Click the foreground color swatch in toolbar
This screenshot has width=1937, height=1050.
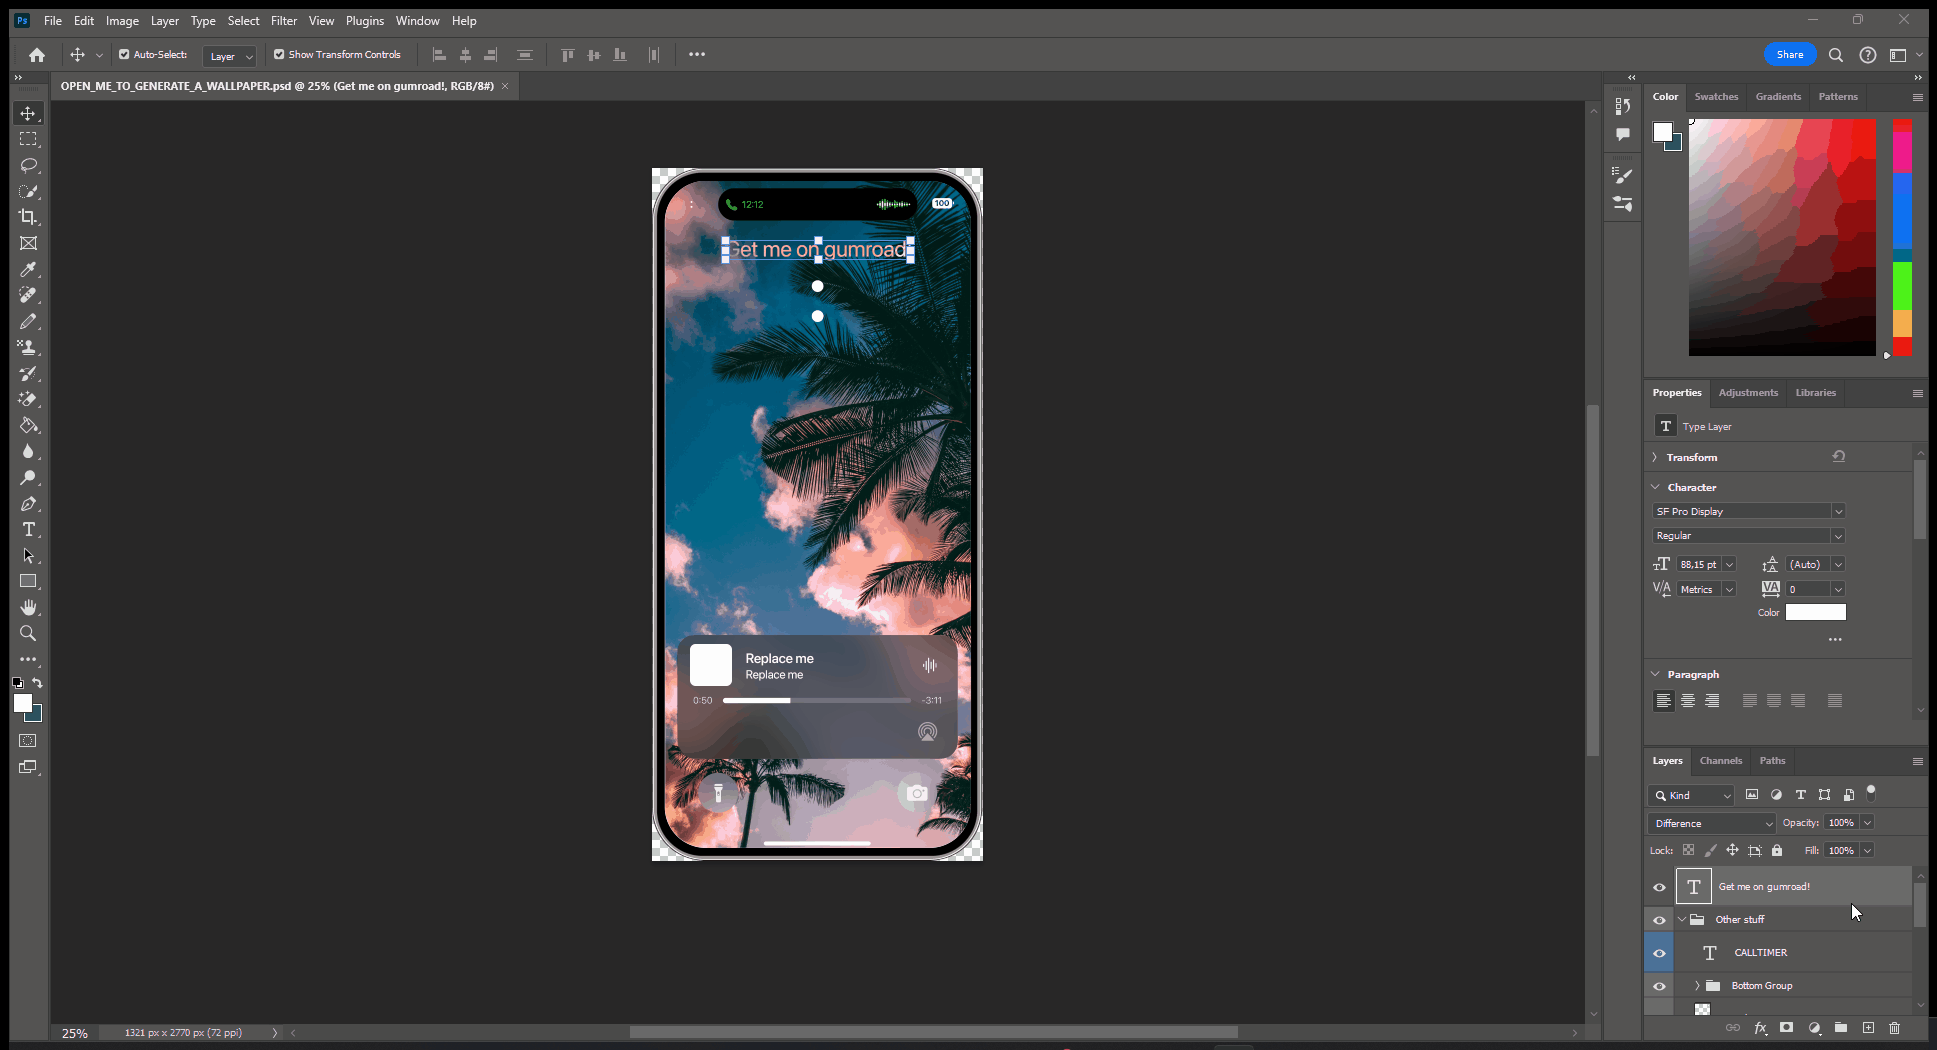tap(23, 704)
